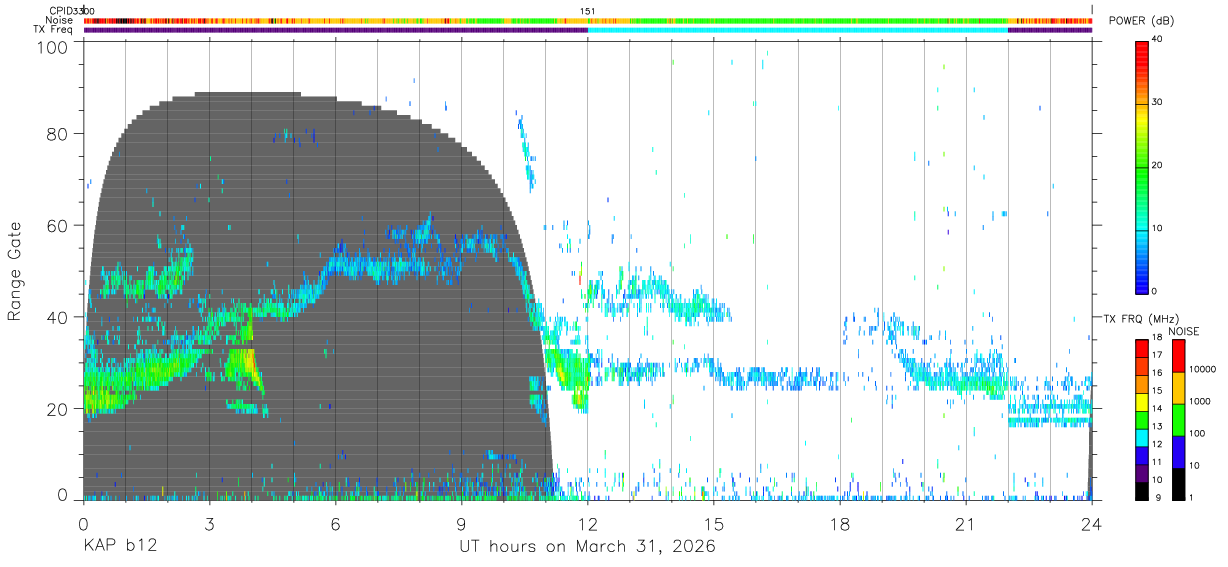Click the x-axis tick label '24'

(x=1091, y=525)
